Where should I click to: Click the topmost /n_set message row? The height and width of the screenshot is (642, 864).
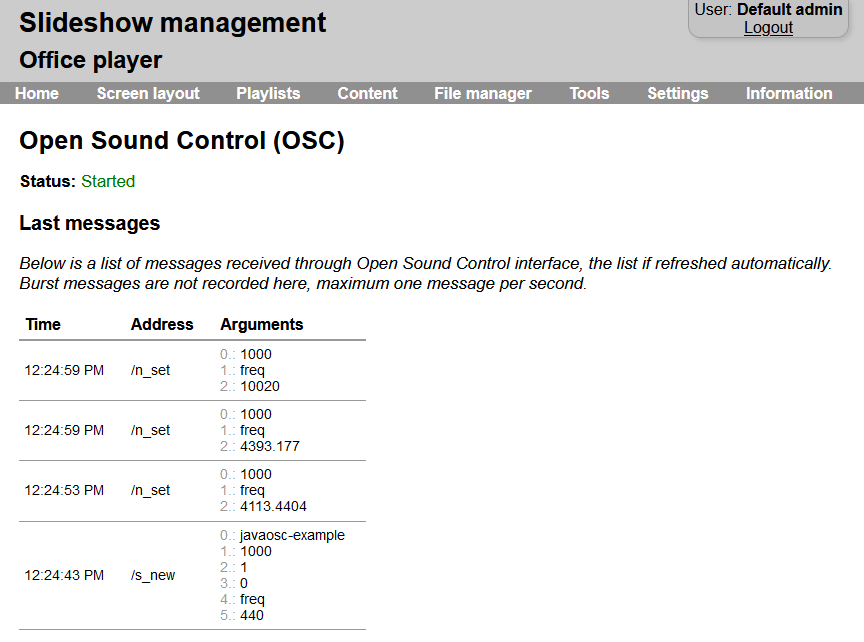(x=150, y=370)
